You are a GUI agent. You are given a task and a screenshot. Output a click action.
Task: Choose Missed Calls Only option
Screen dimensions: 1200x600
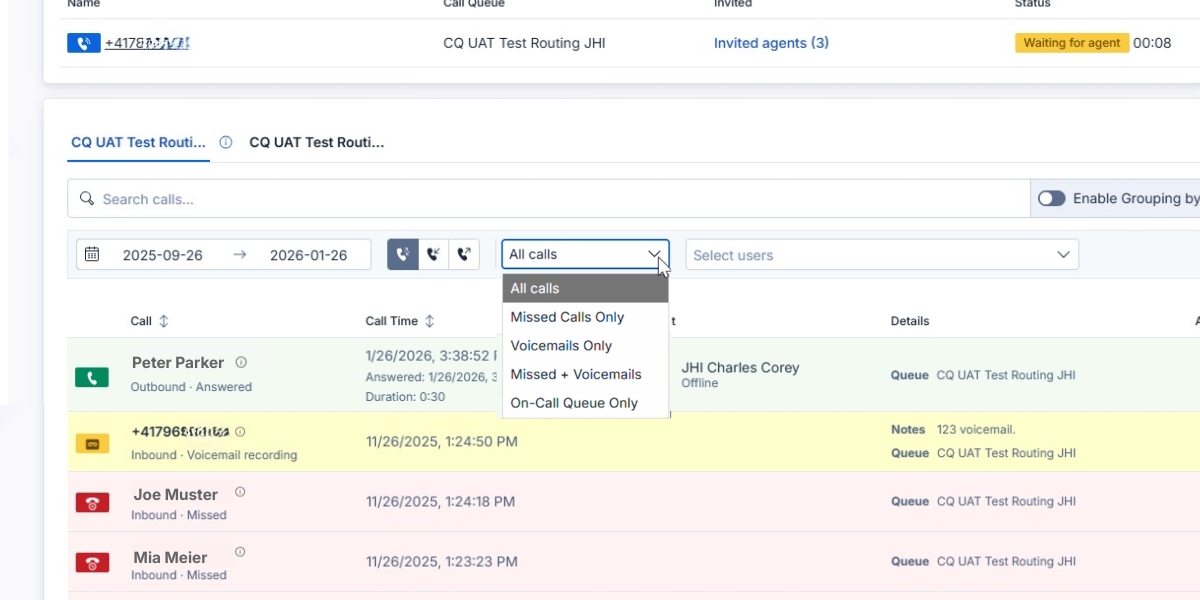pos(585,317)
